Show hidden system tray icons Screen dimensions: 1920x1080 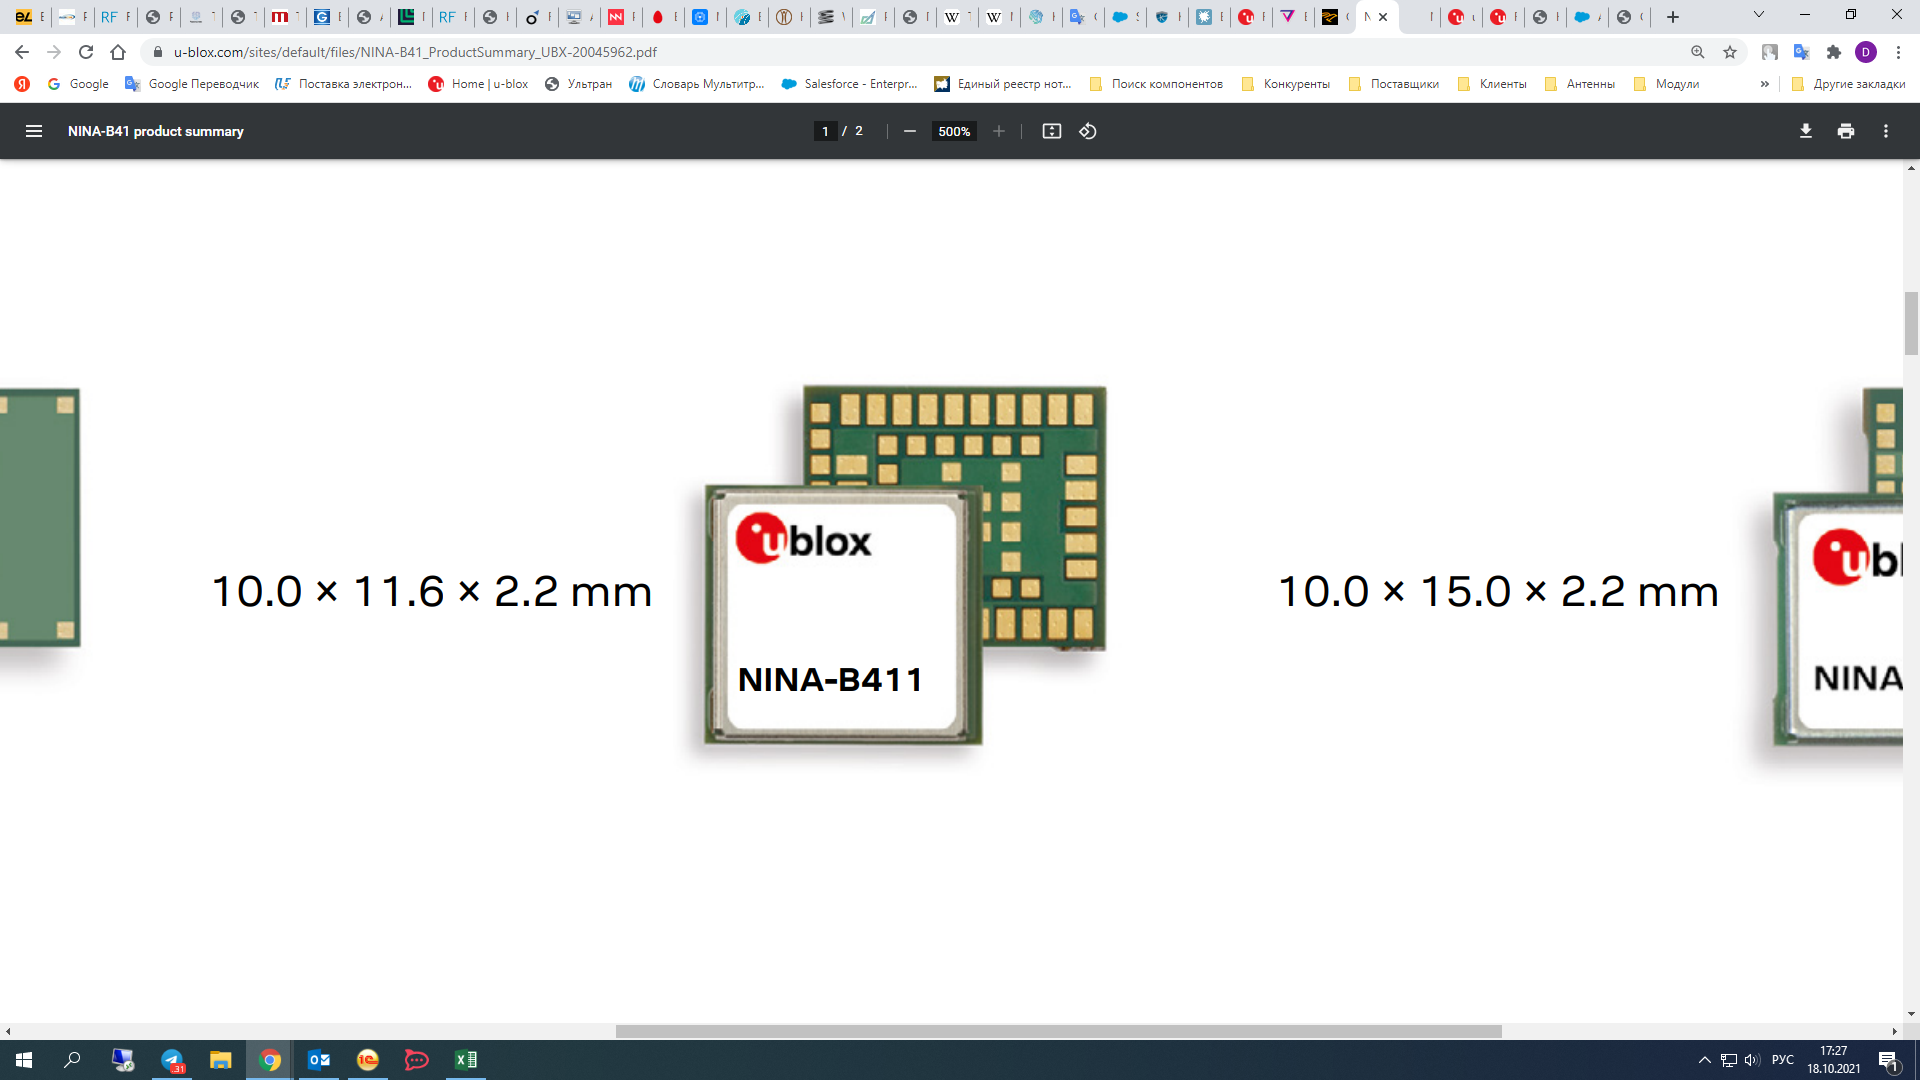click(1704, 1060)
